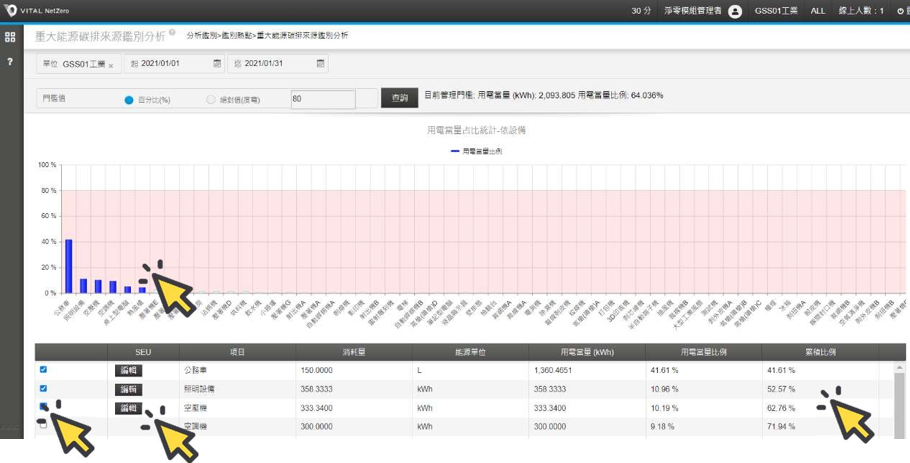The width and height of the screenshot is (910, 463).
Task: Select the 絕對值(度電) radio button
Action: 210,100
